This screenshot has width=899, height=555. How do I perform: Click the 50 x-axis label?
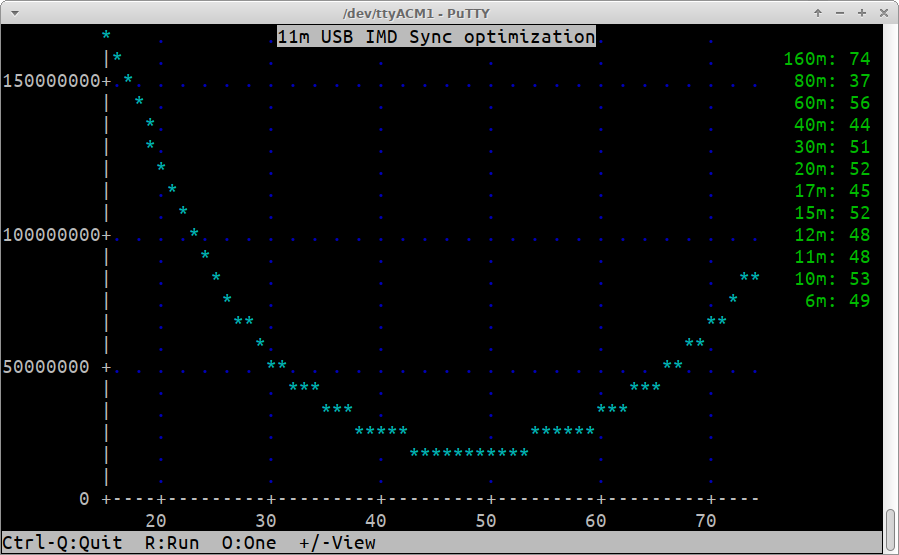tap(486, 520)
